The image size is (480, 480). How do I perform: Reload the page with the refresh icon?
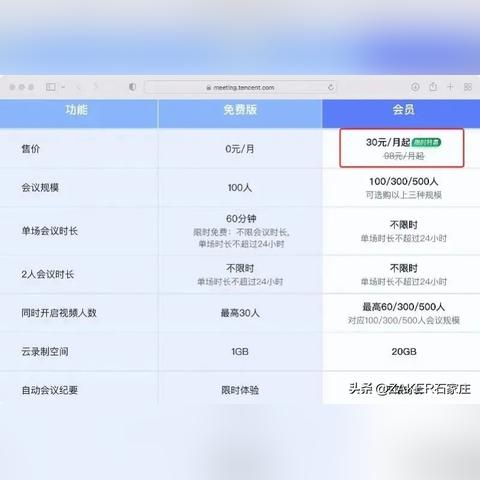[x=331, y=87]
